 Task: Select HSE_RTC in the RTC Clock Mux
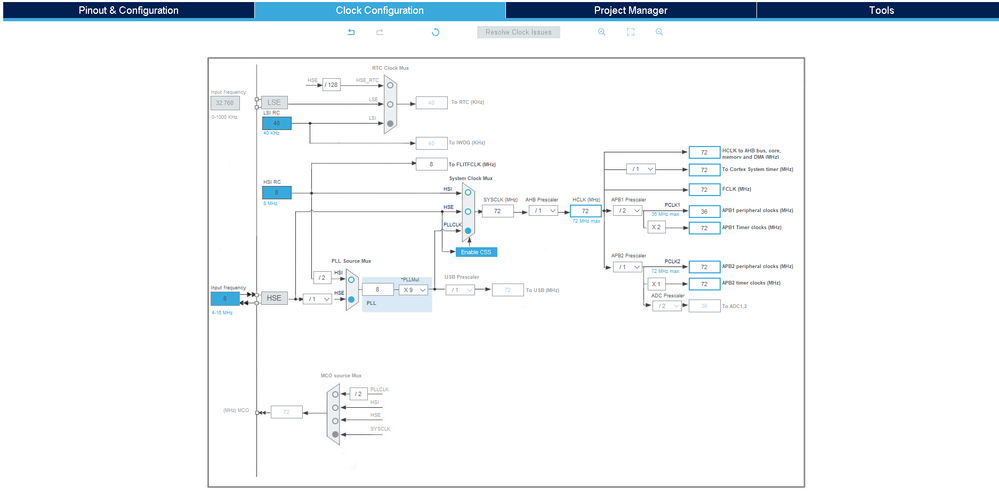point(391,85)
